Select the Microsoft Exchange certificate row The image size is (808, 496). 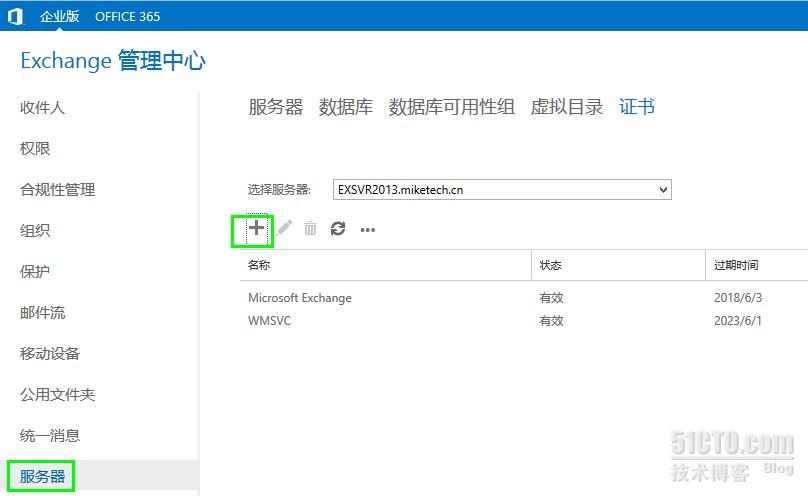[x=524, y=298]
